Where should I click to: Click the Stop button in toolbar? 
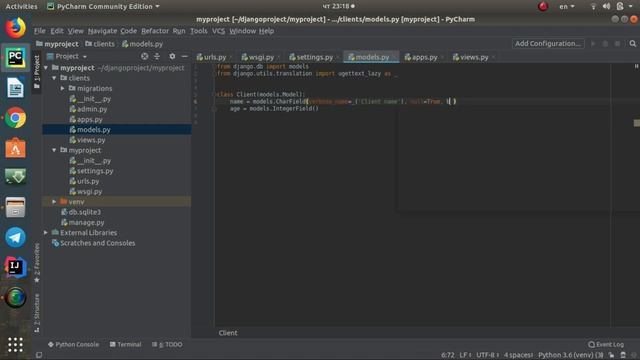(x=618, y=44)
